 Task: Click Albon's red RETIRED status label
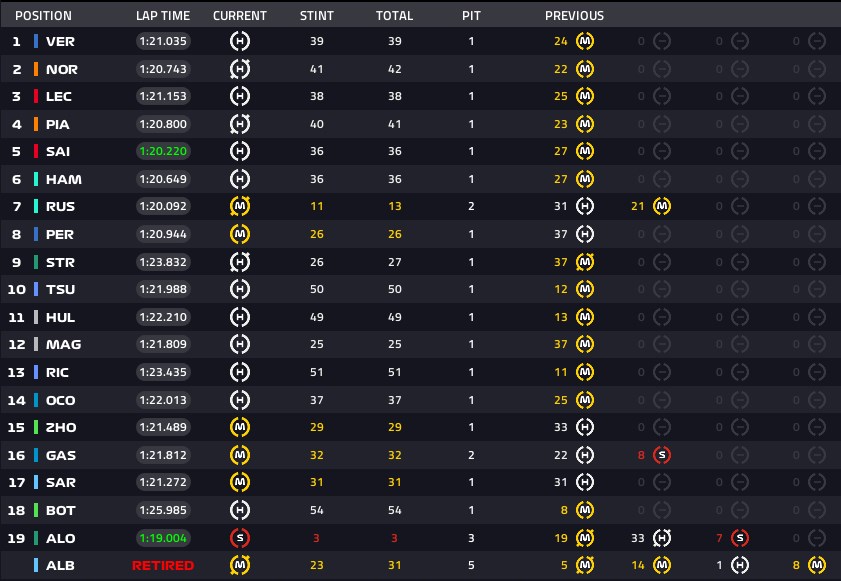163,565
